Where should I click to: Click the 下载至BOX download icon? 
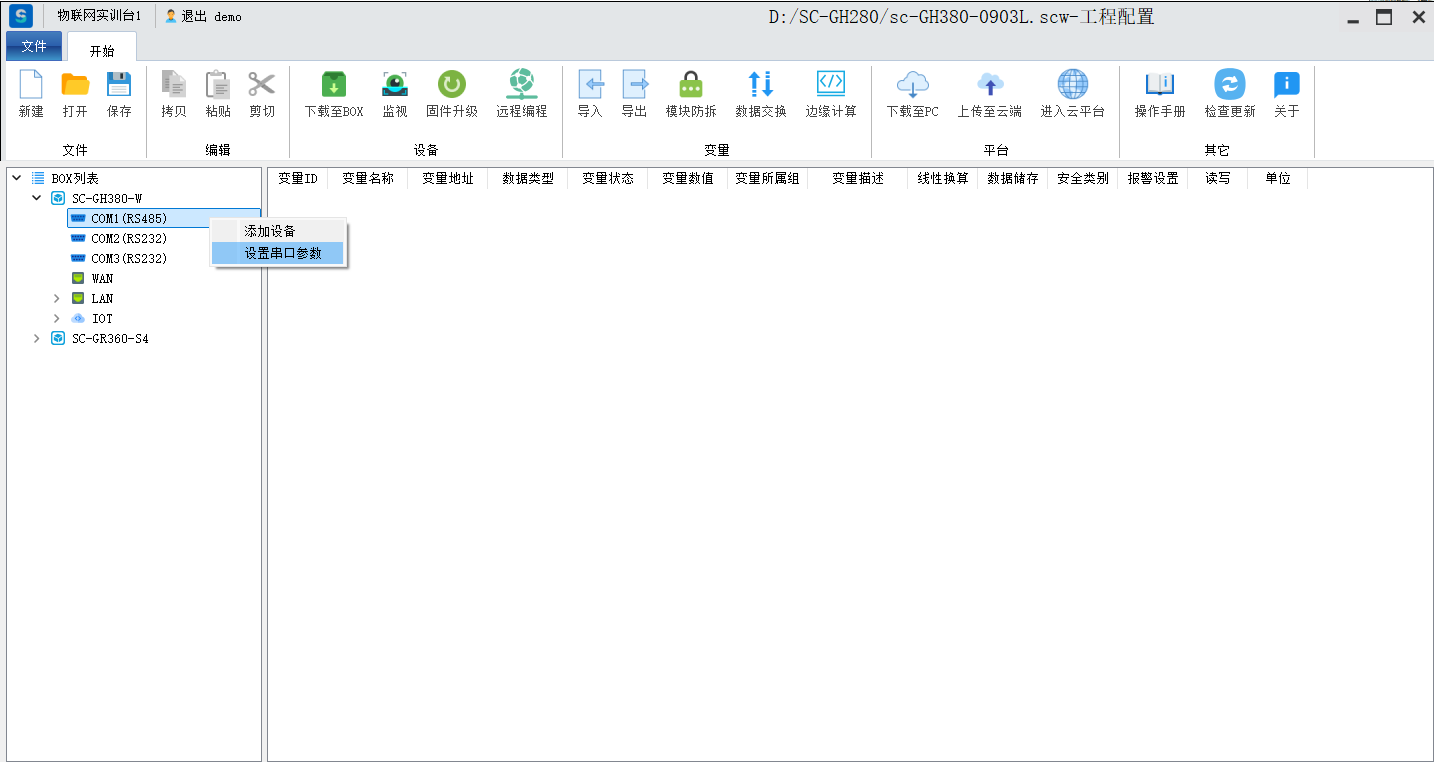pos(333,86)
